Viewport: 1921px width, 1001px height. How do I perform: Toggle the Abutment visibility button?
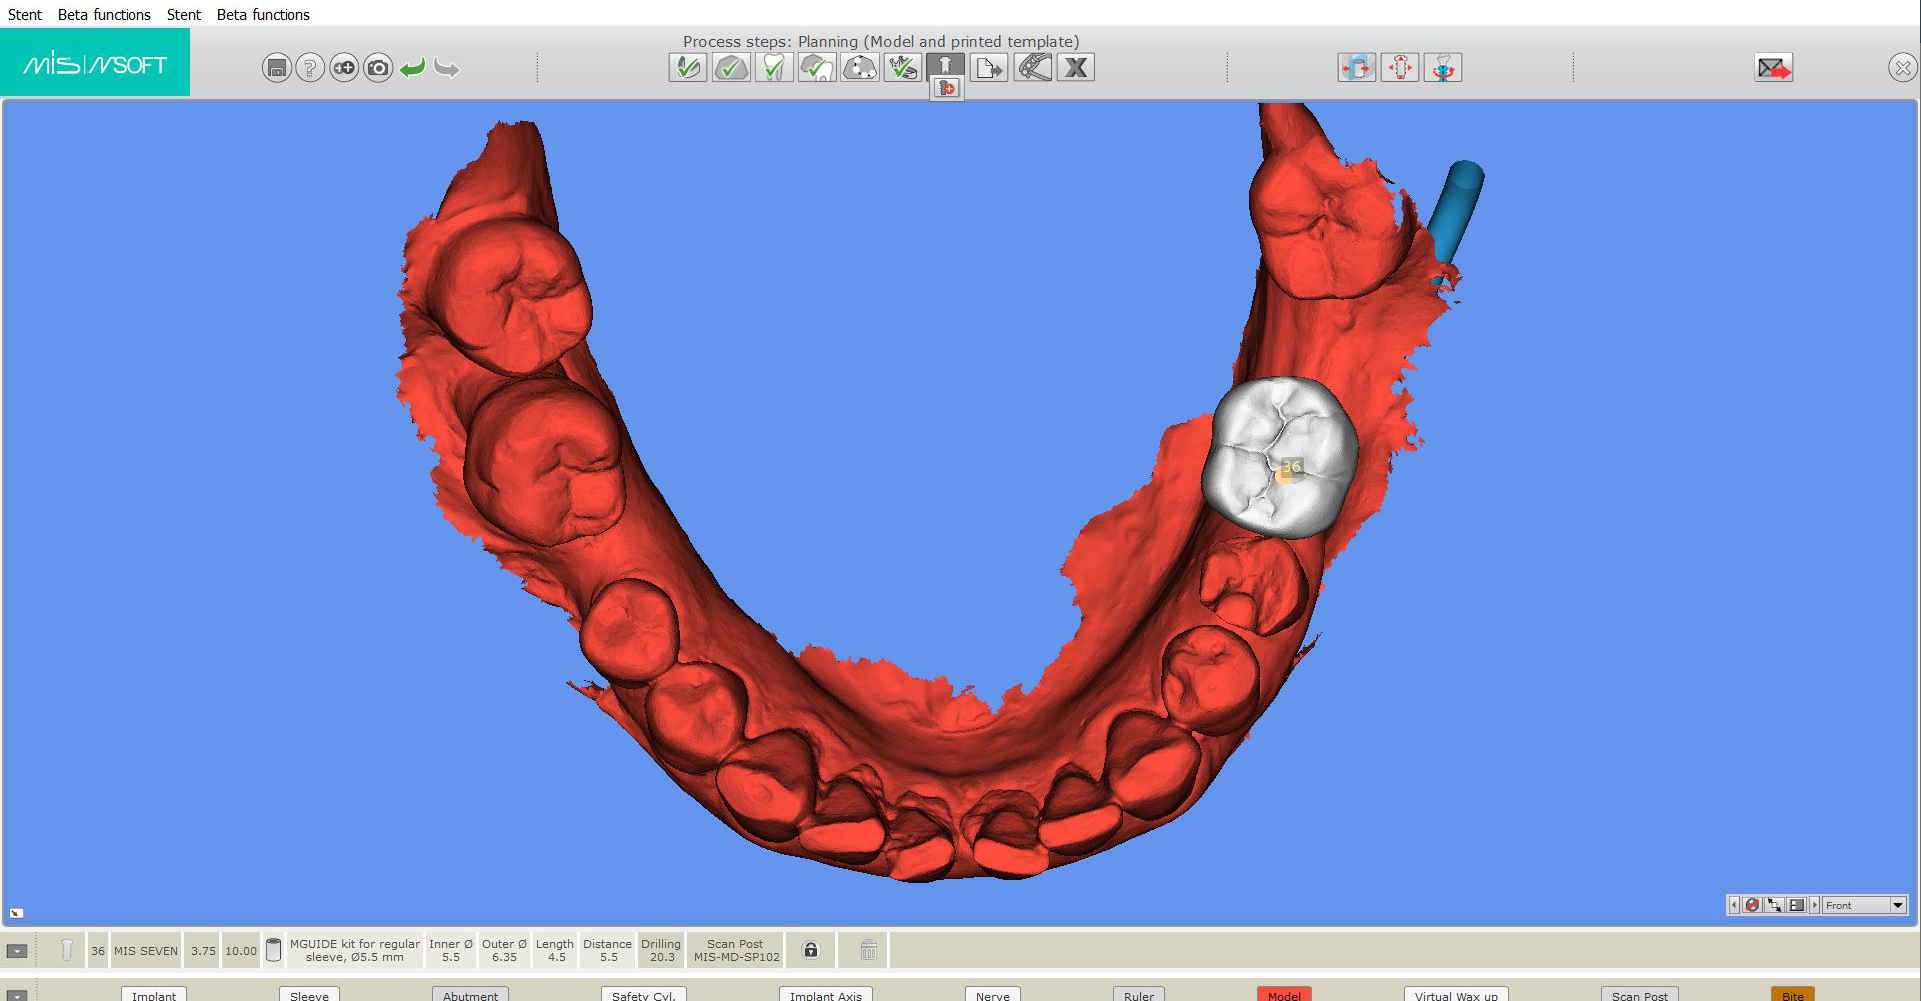pyautogui.click(x=470, y=995)
